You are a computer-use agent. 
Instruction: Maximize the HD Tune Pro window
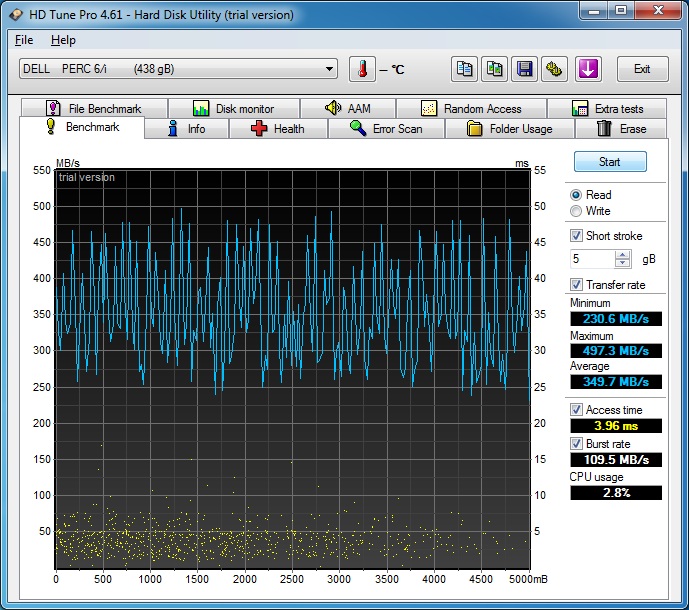pos(620,10)
